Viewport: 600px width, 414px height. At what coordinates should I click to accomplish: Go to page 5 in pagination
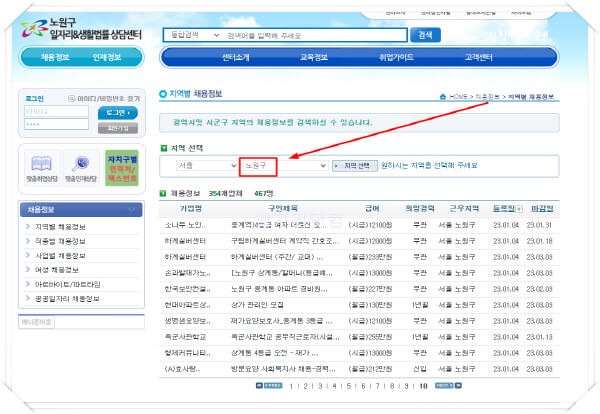click(349, 386)
